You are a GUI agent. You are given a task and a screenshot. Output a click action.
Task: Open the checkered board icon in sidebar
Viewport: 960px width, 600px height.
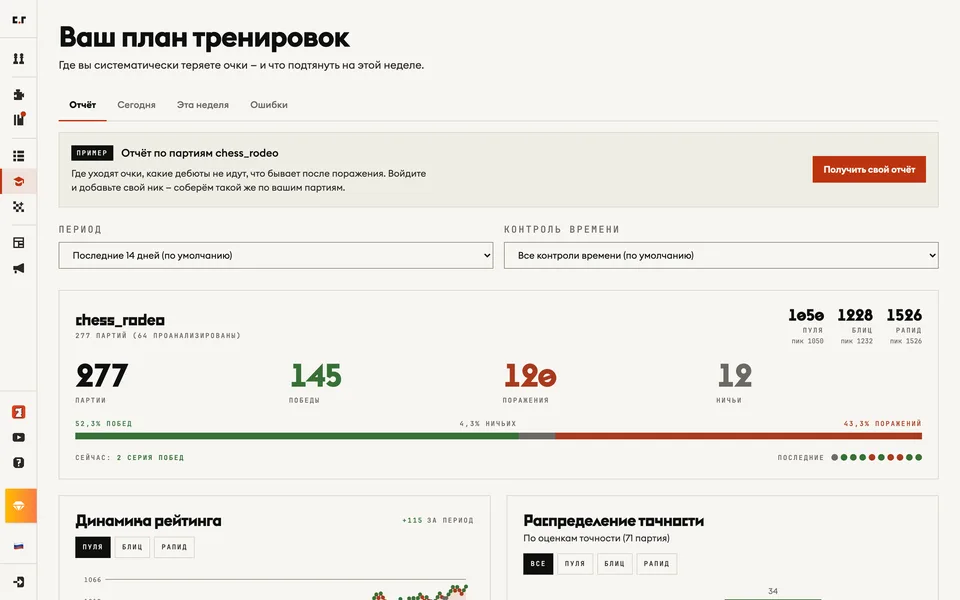pos(19,207)
